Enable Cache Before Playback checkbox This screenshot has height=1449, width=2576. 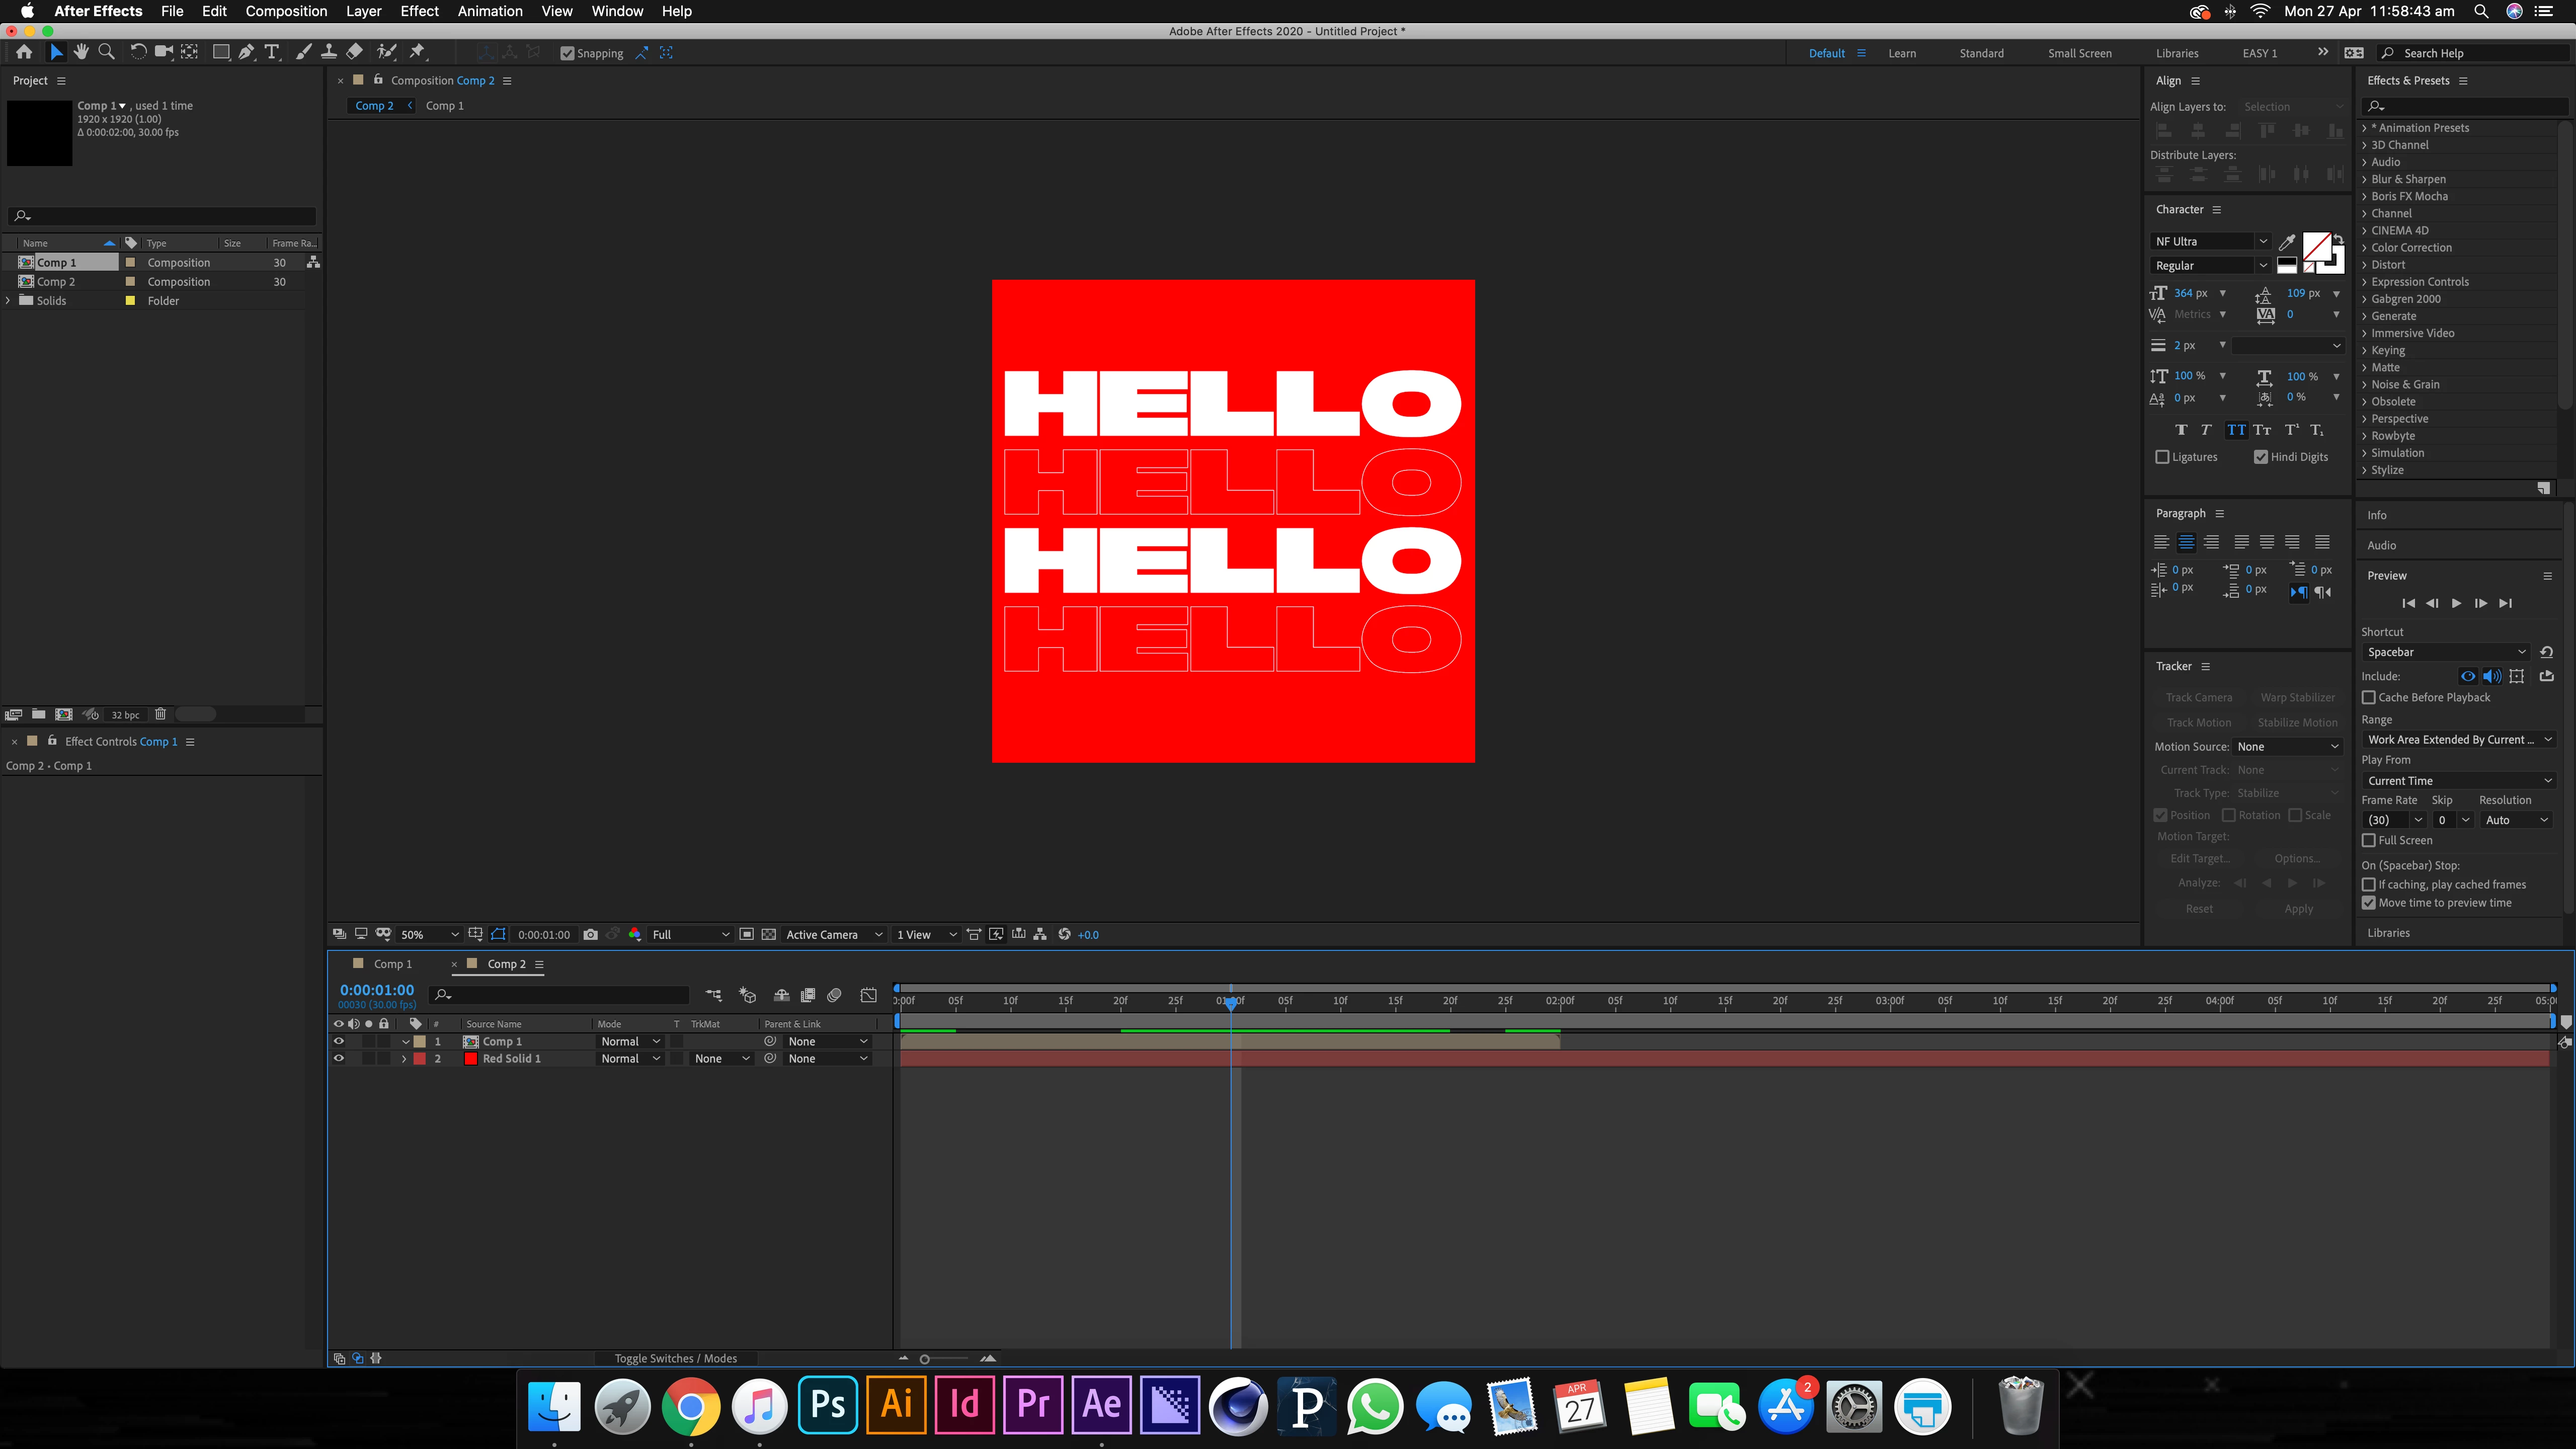[x=2368, y=697]
